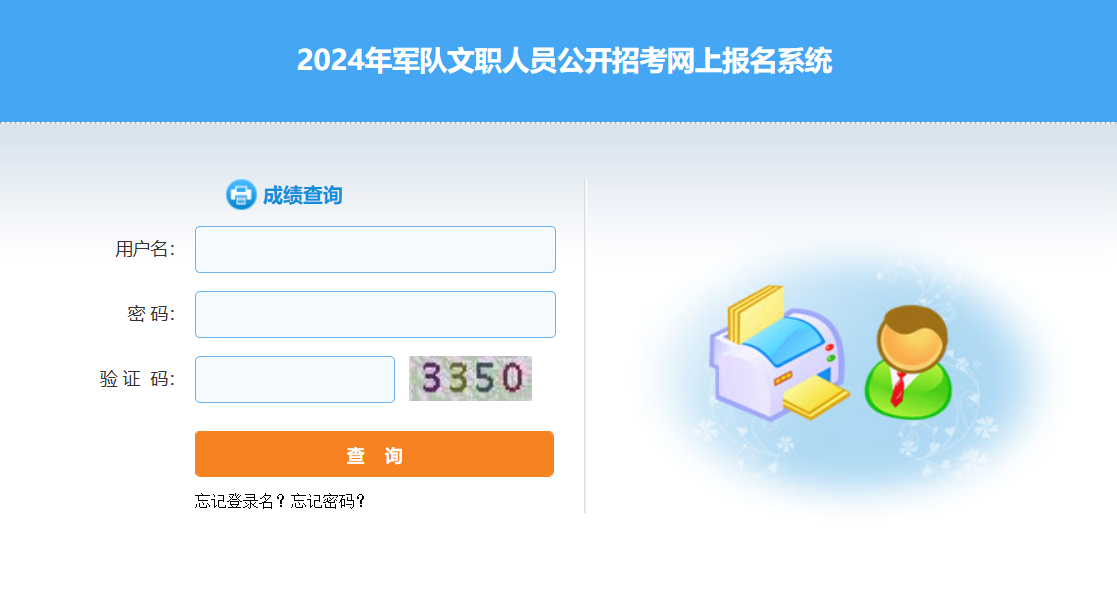Click the yellow paper stack atop printer

(756, 313)
